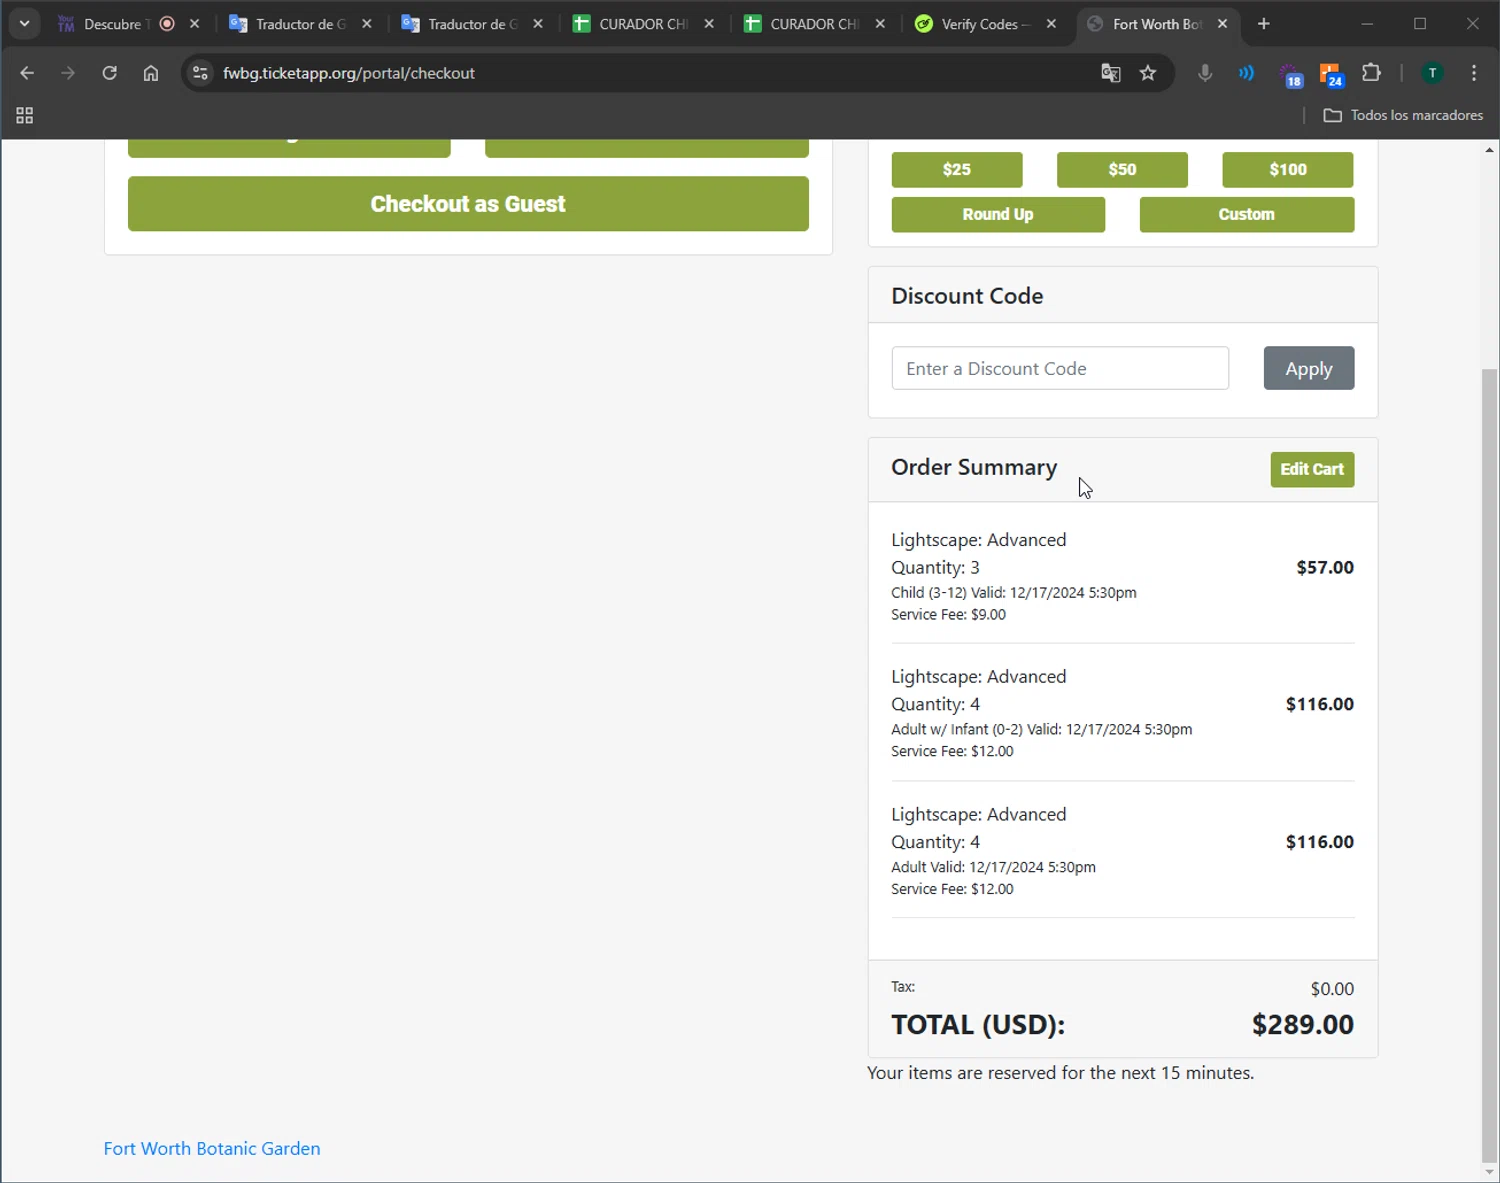The image size is (1500, 1183).
Task: Apply the discount code
Action: point(1309,368)
